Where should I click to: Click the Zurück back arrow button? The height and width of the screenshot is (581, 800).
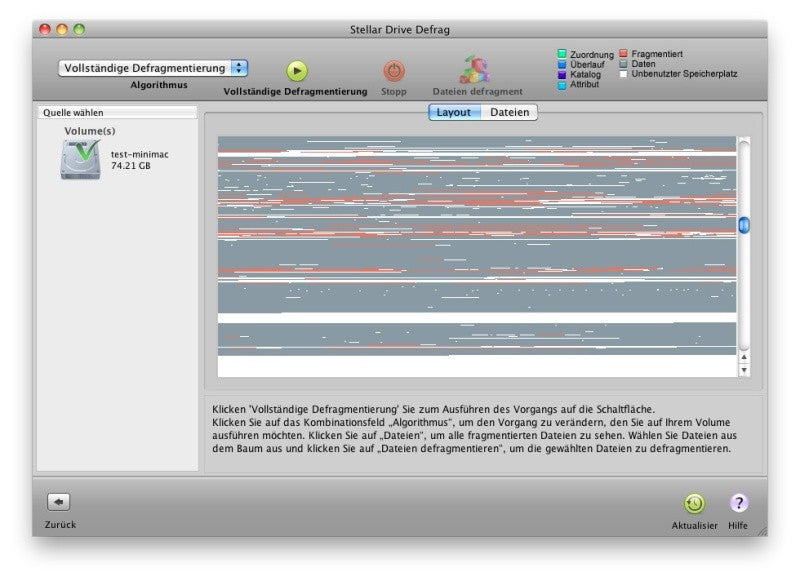59,502
